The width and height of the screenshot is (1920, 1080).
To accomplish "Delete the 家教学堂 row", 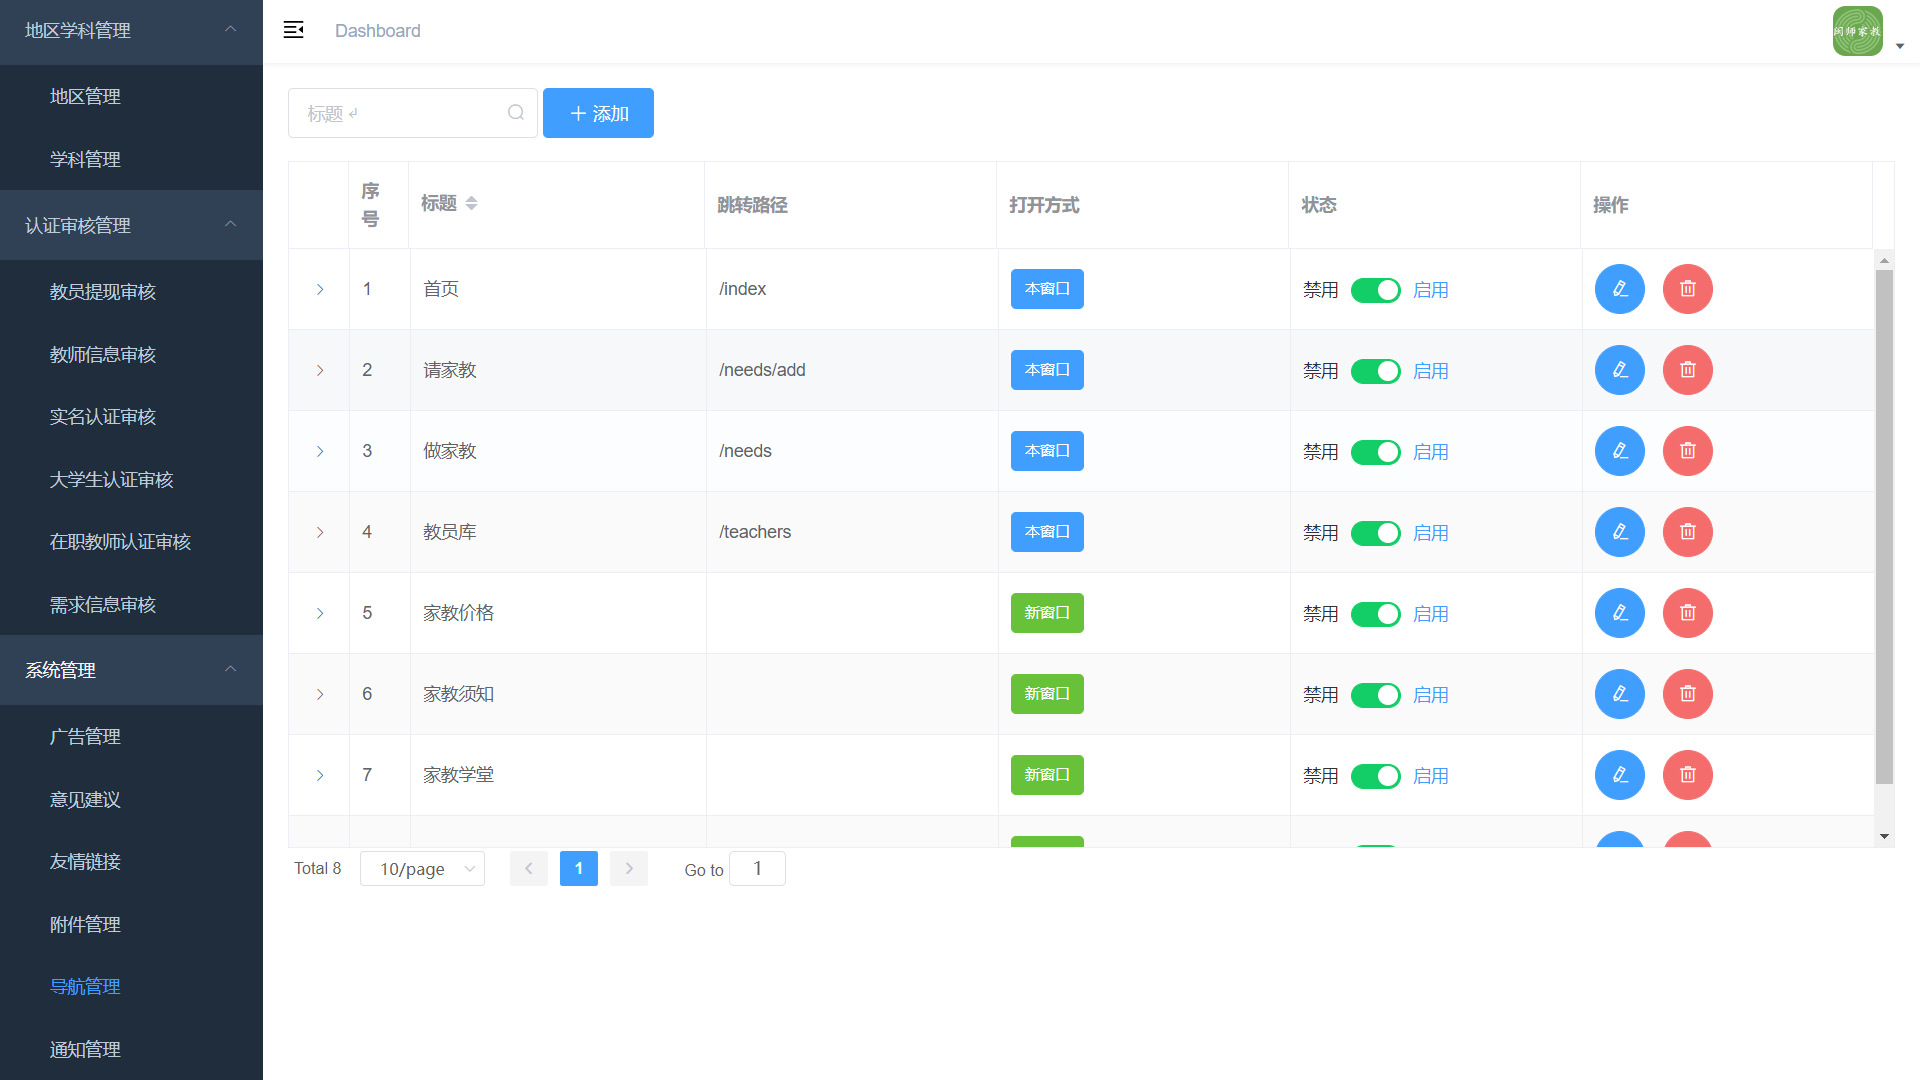I will [1687, 775].
